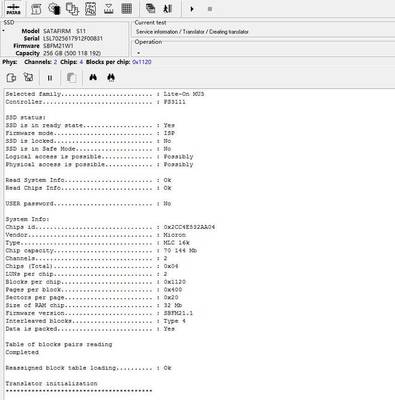Click the USER password No line
Viewport: 395px width, 400px height.
88,203
